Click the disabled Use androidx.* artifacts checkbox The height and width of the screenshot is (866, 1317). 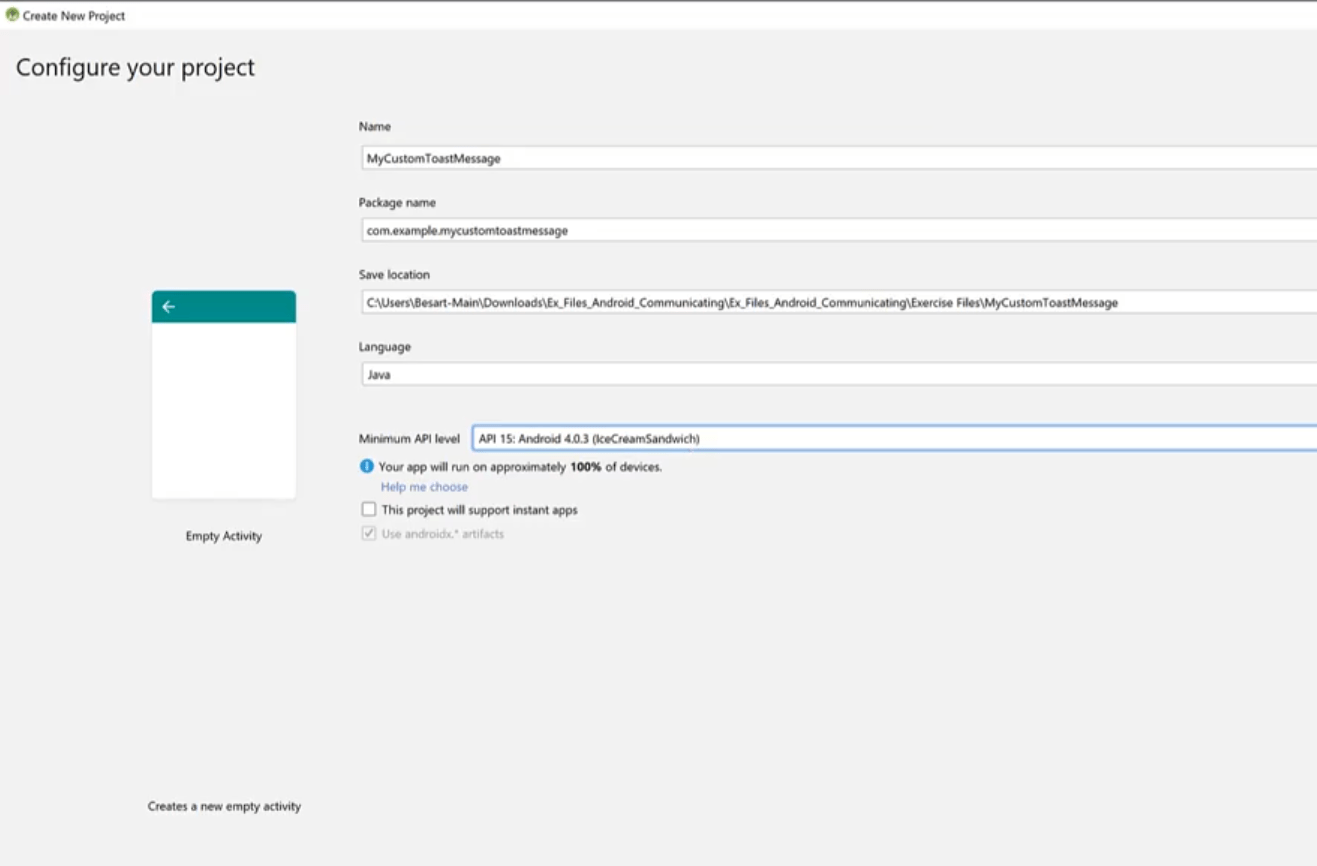point(367,533)
